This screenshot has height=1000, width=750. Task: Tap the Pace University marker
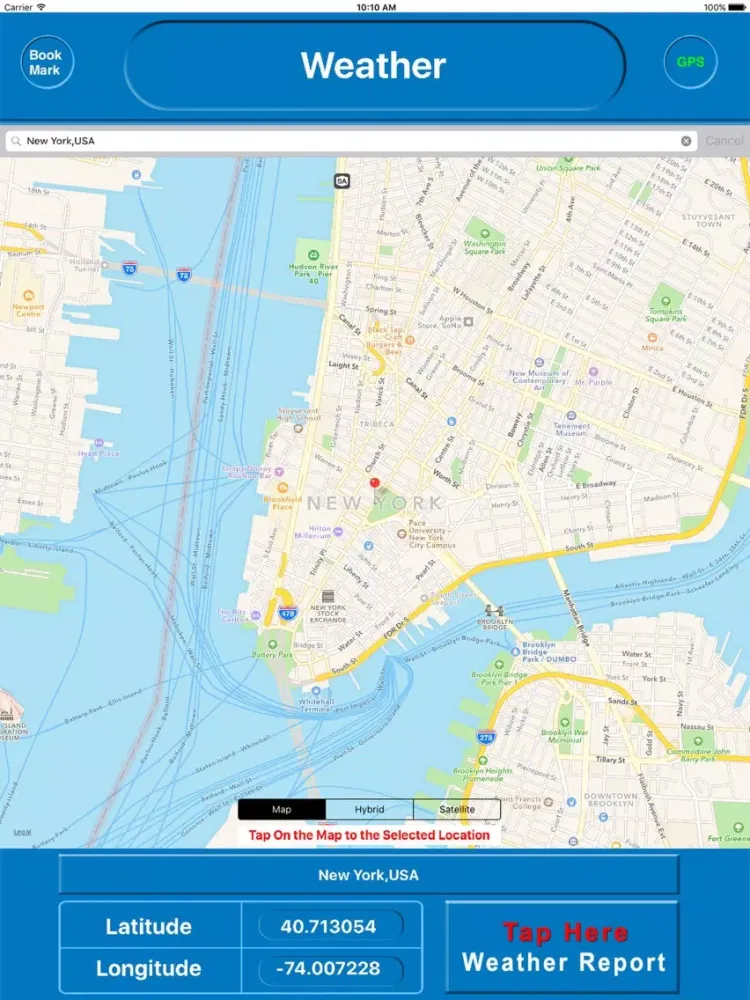402,534
